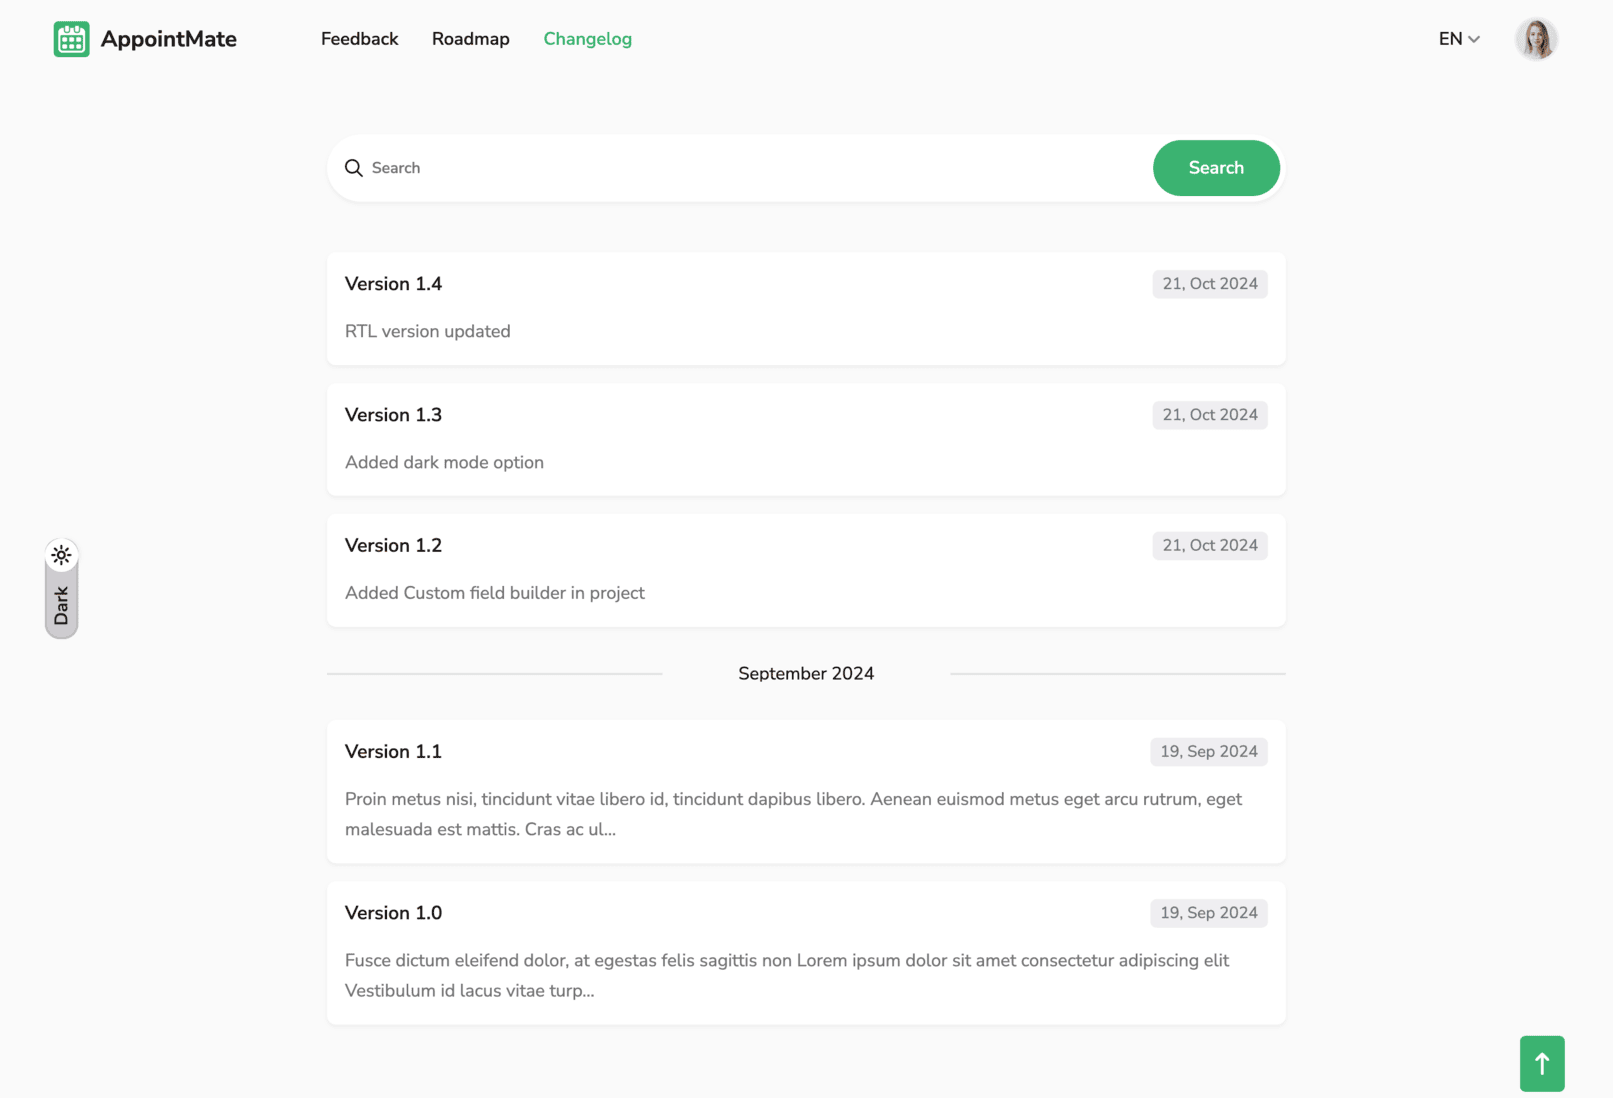Open Version 1.2 Custom field builder entry
The width and height of the screenshot is (1613, 1098).
(806, 570)
